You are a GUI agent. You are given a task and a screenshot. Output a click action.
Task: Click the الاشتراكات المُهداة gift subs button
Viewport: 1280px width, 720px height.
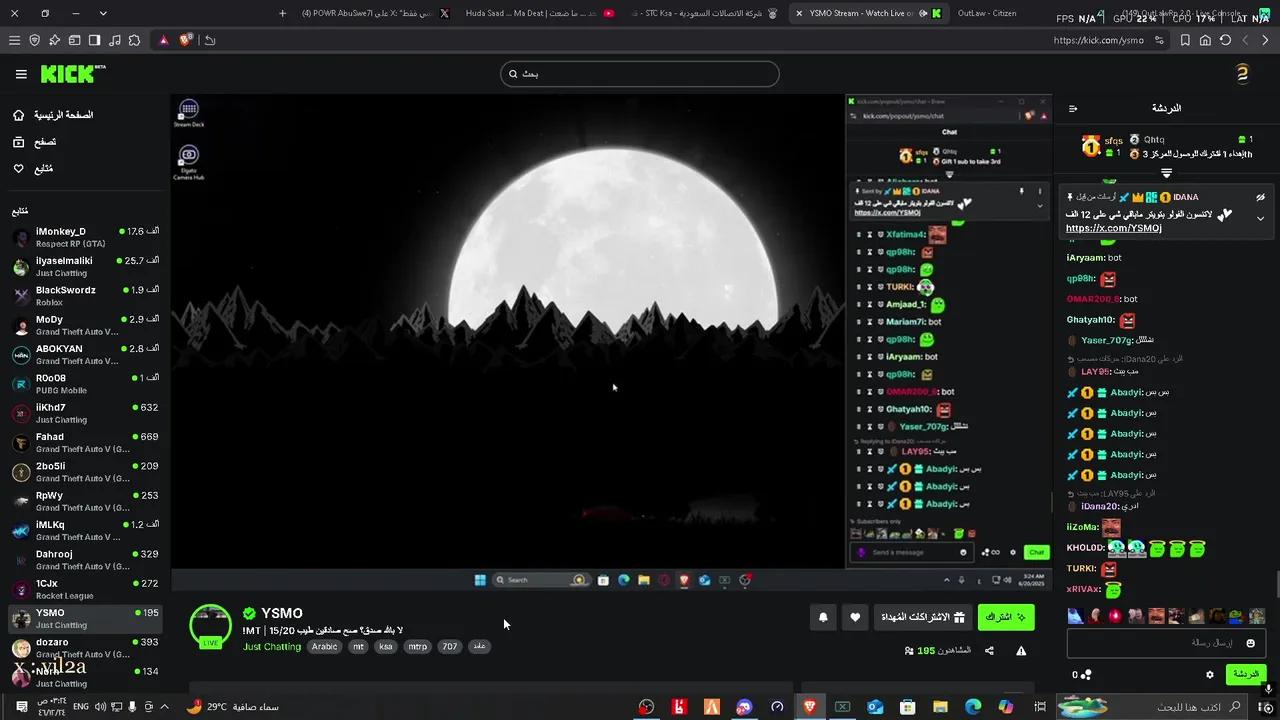pyautogui.click(x=925, y=618)
